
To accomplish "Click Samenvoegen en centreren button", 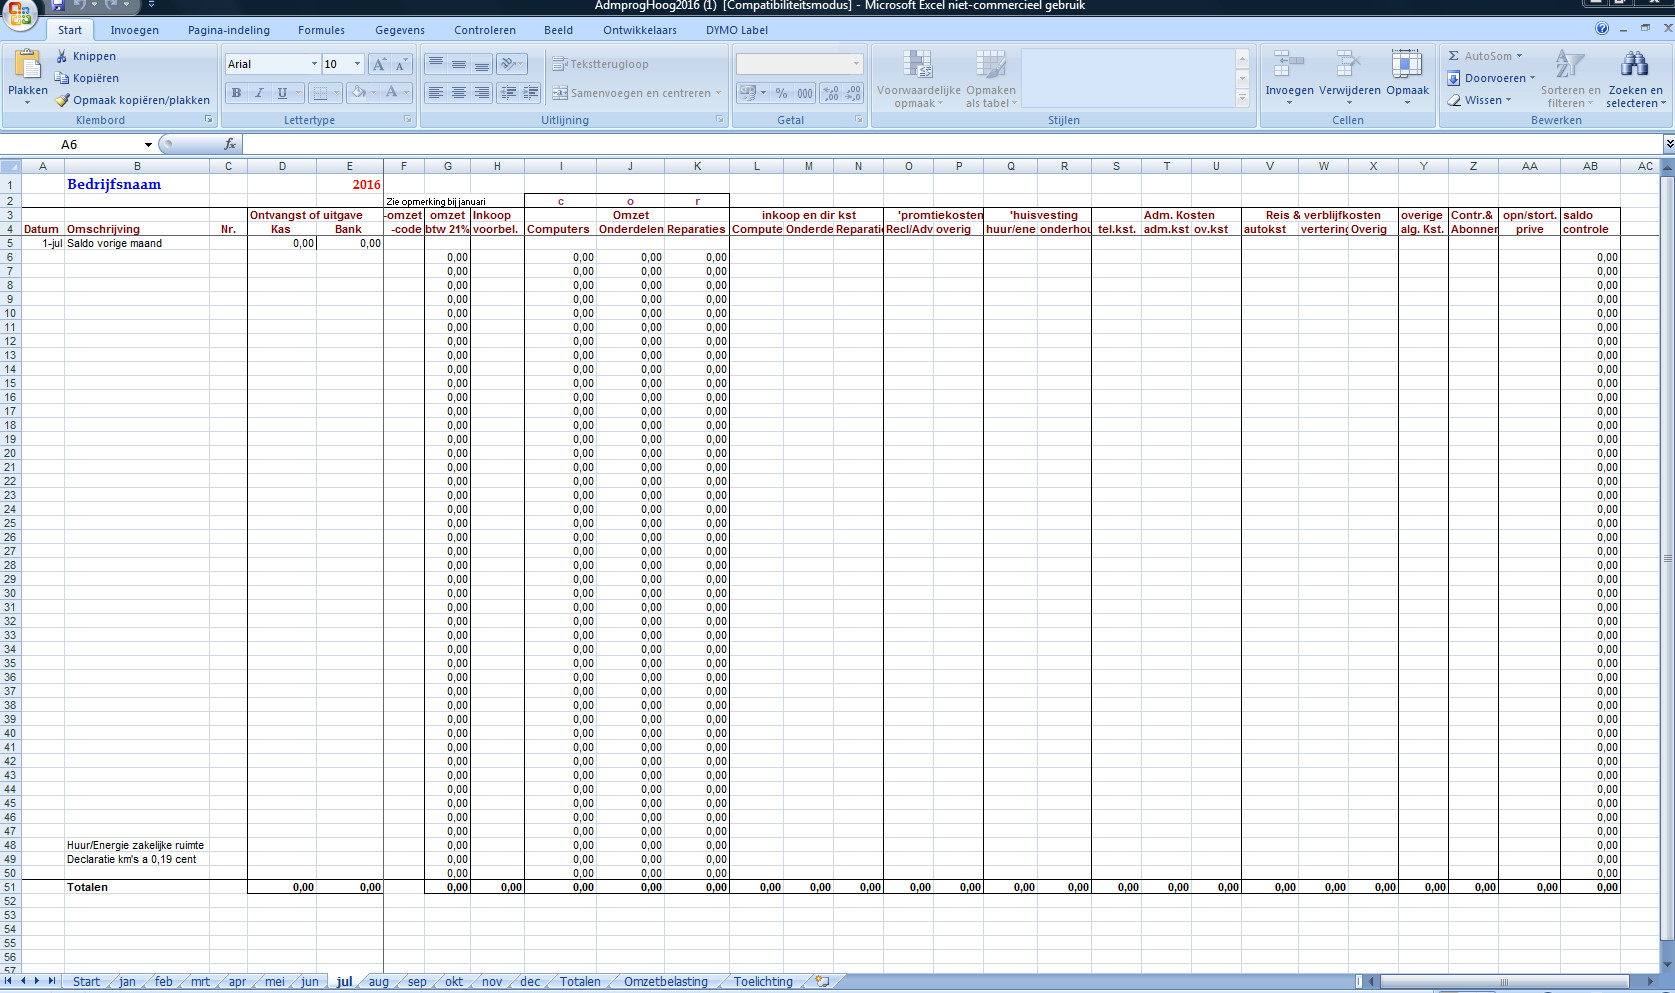I will (635, 93).
